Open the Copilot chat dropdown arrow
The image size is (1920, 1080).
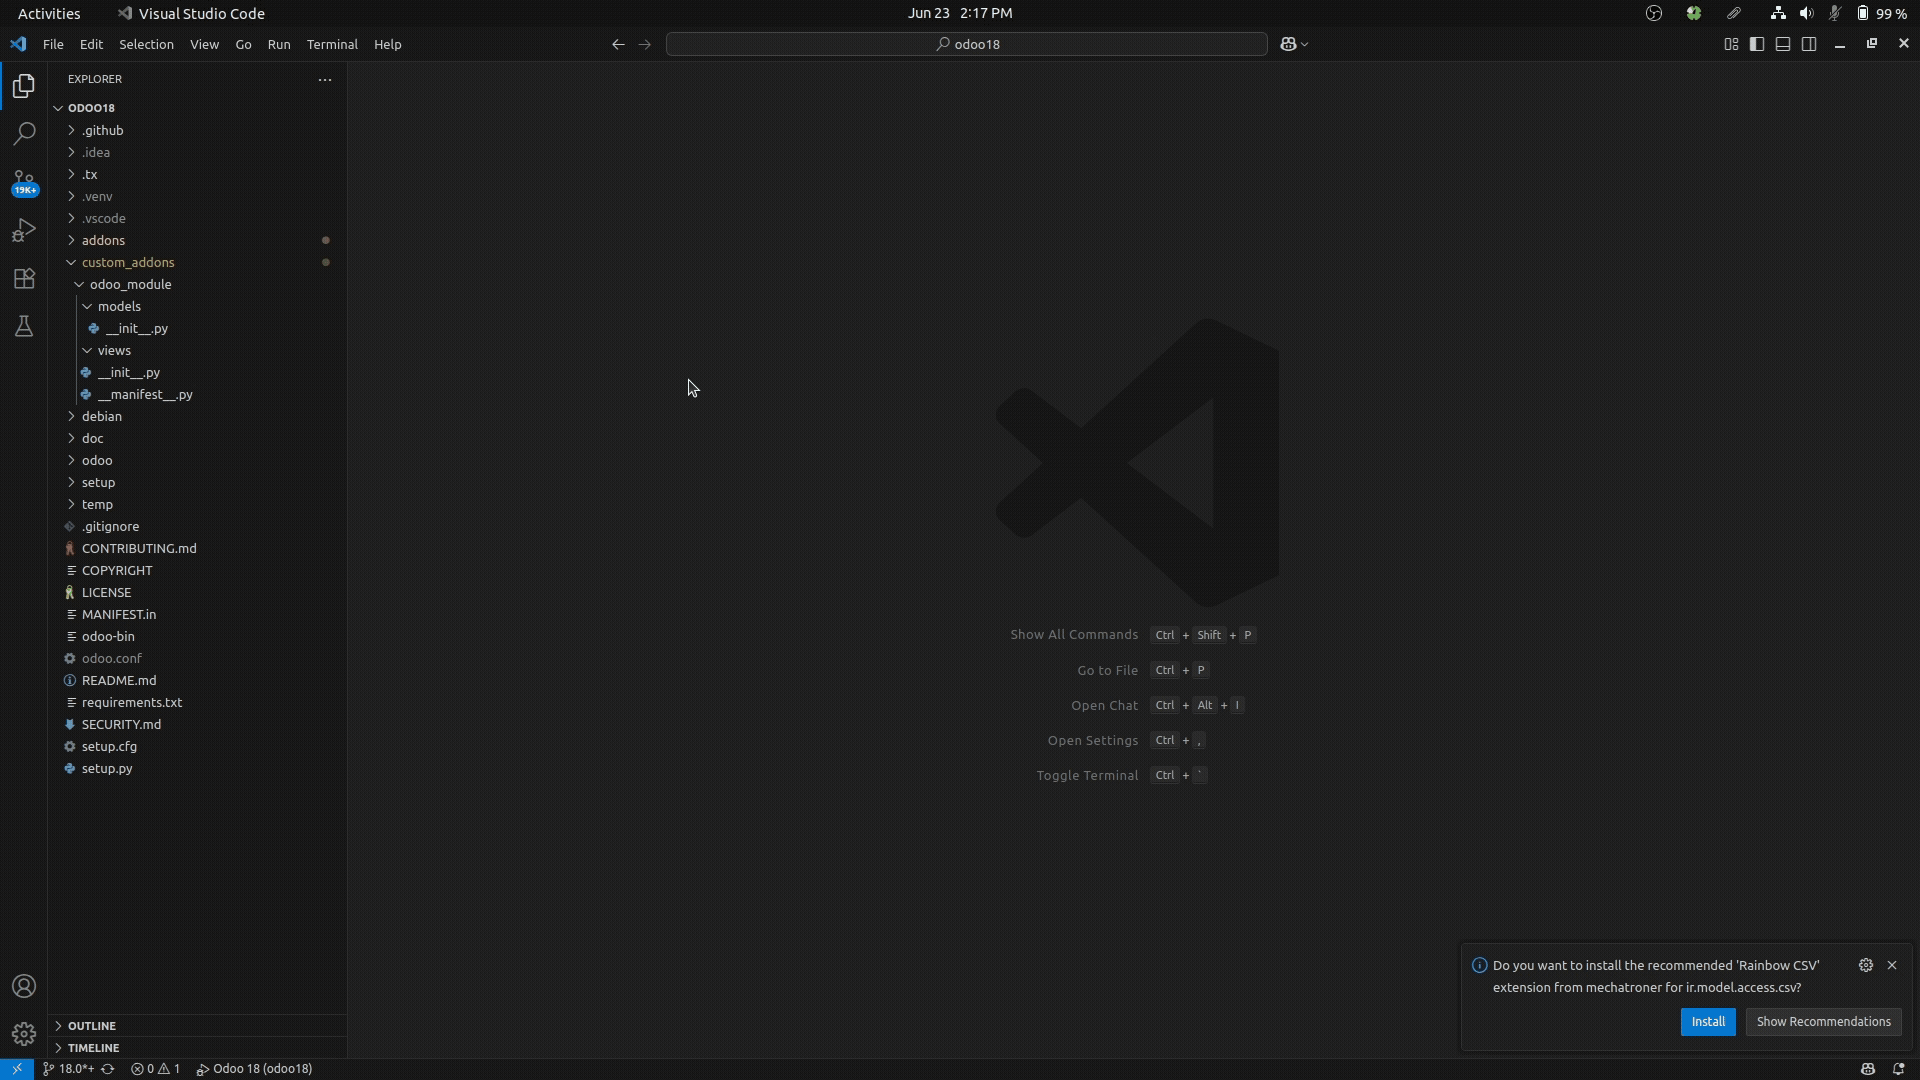[1304, 45]
